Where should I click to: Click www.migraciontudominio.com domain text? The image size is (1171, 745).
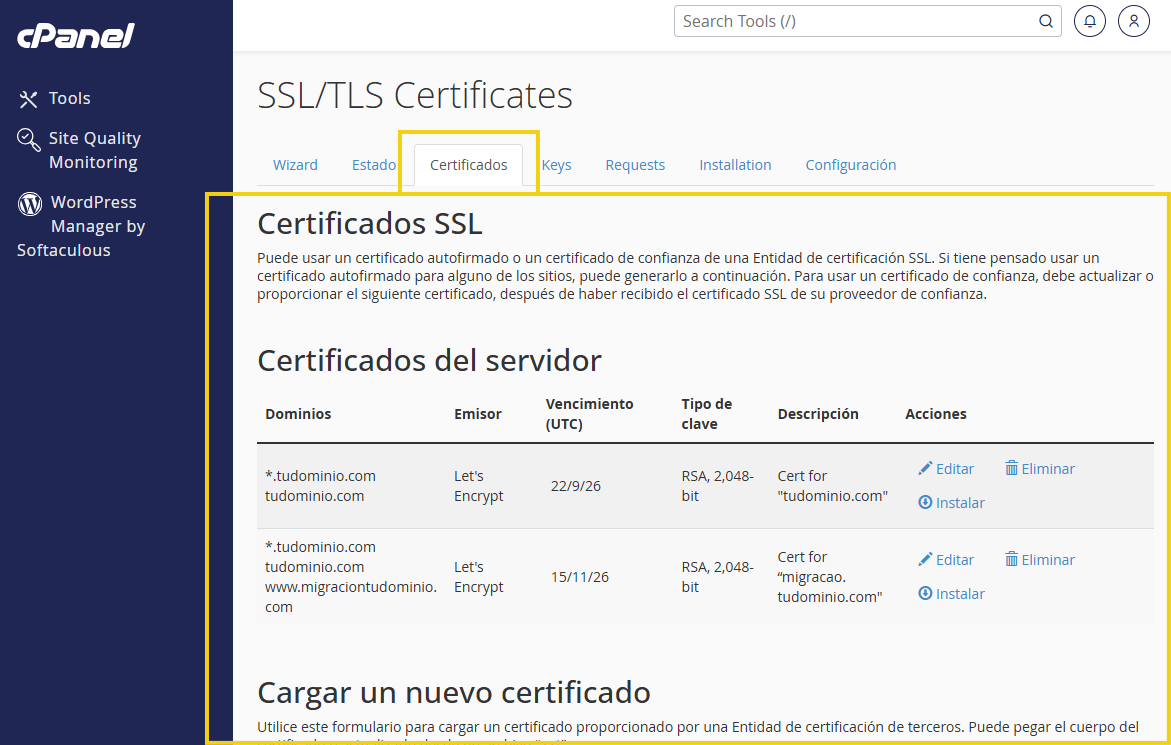pyautogui.click(x=351, y=596)
